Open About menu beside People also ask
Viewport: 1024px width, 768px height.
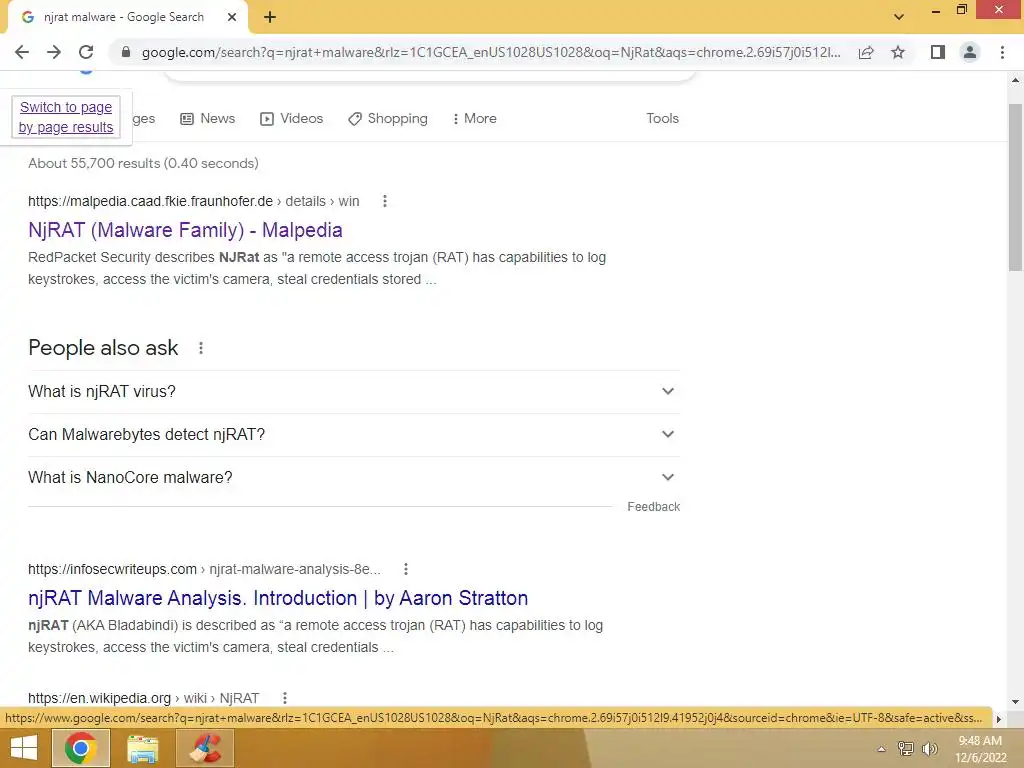point(200,348)
